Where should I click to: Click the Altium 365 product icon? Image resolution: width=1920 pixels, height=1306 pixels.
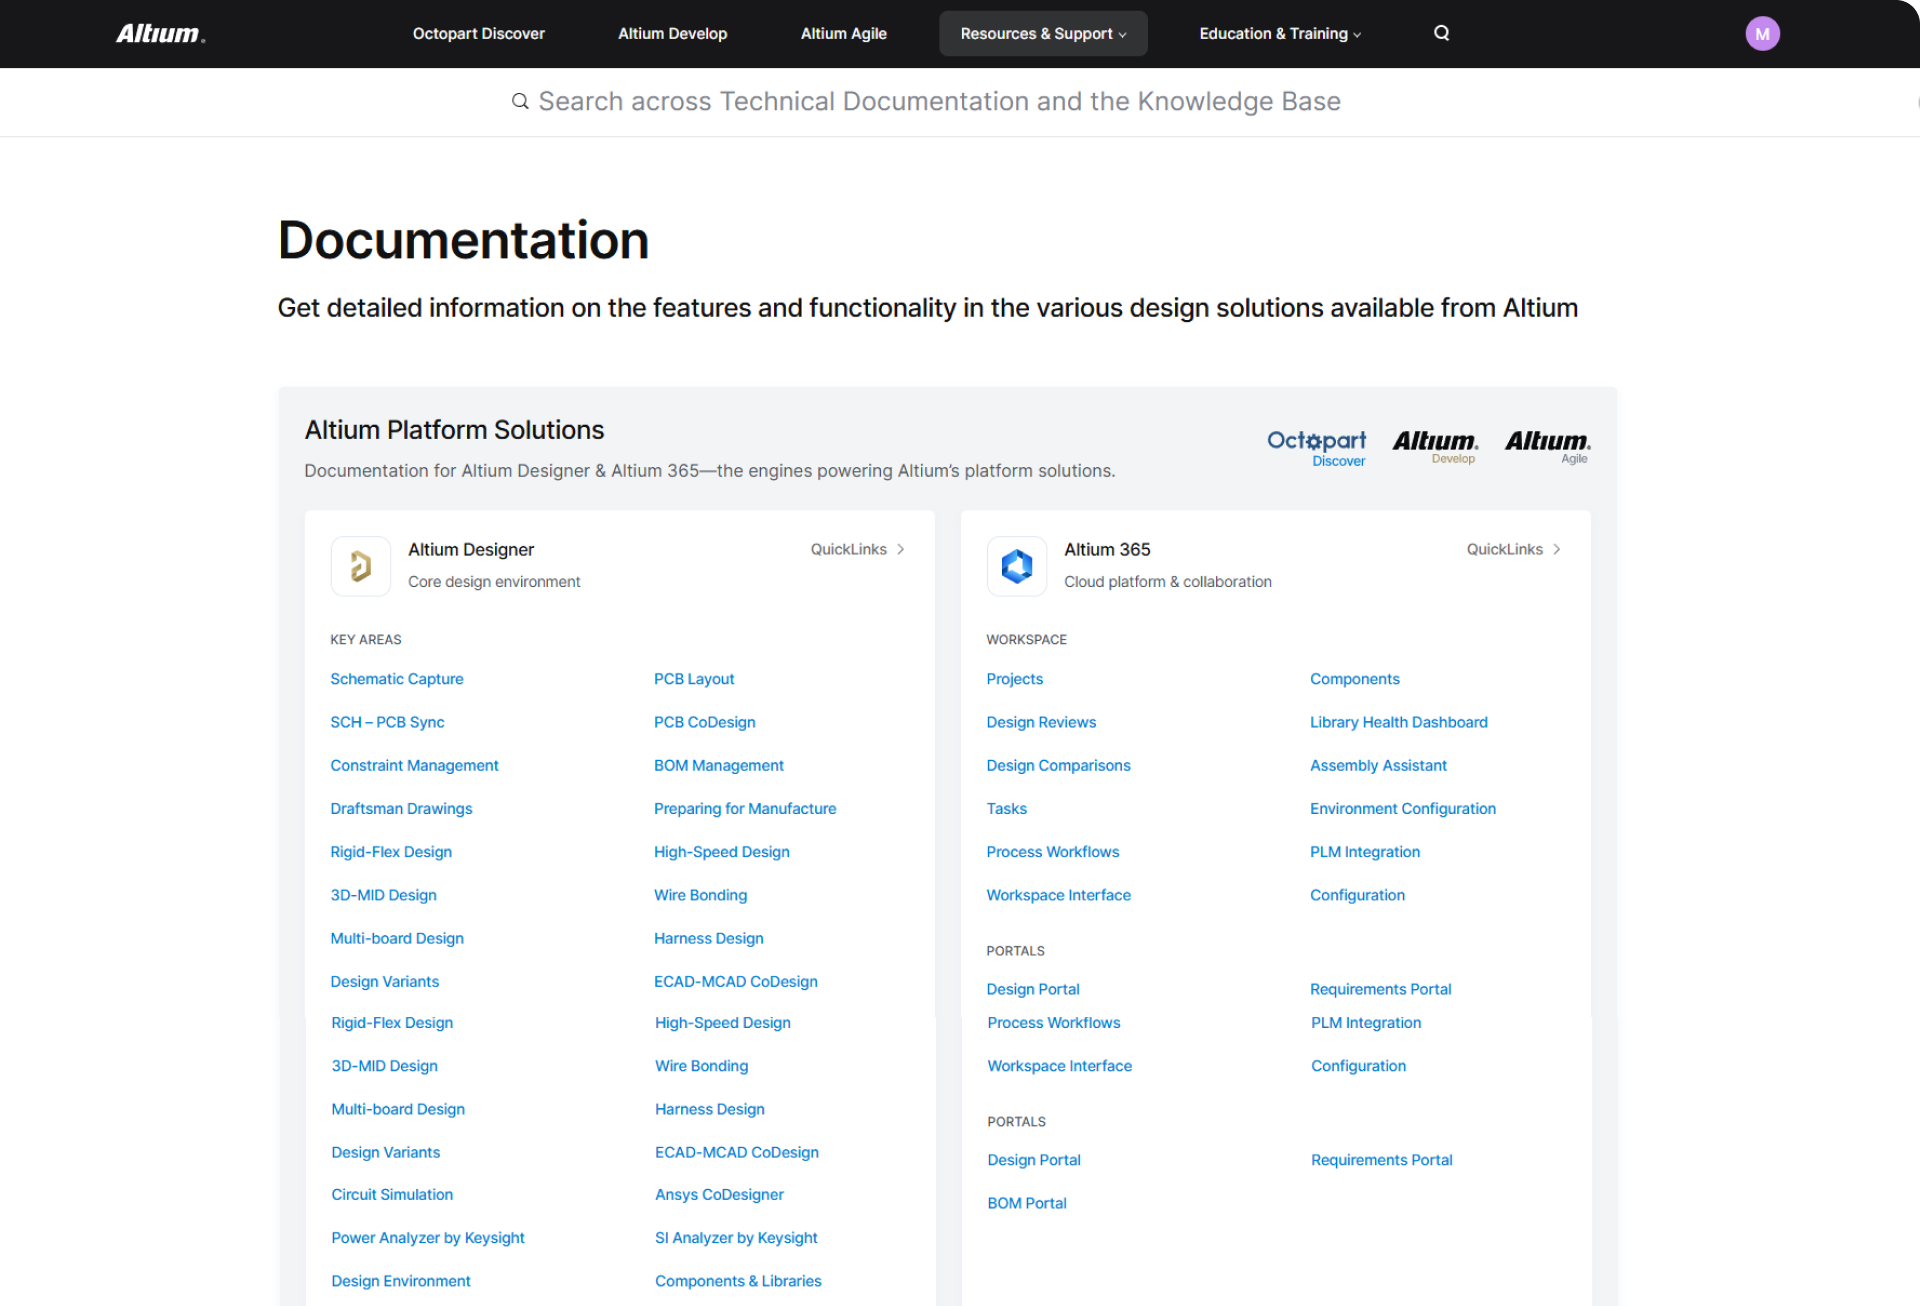click(1016, 566)
